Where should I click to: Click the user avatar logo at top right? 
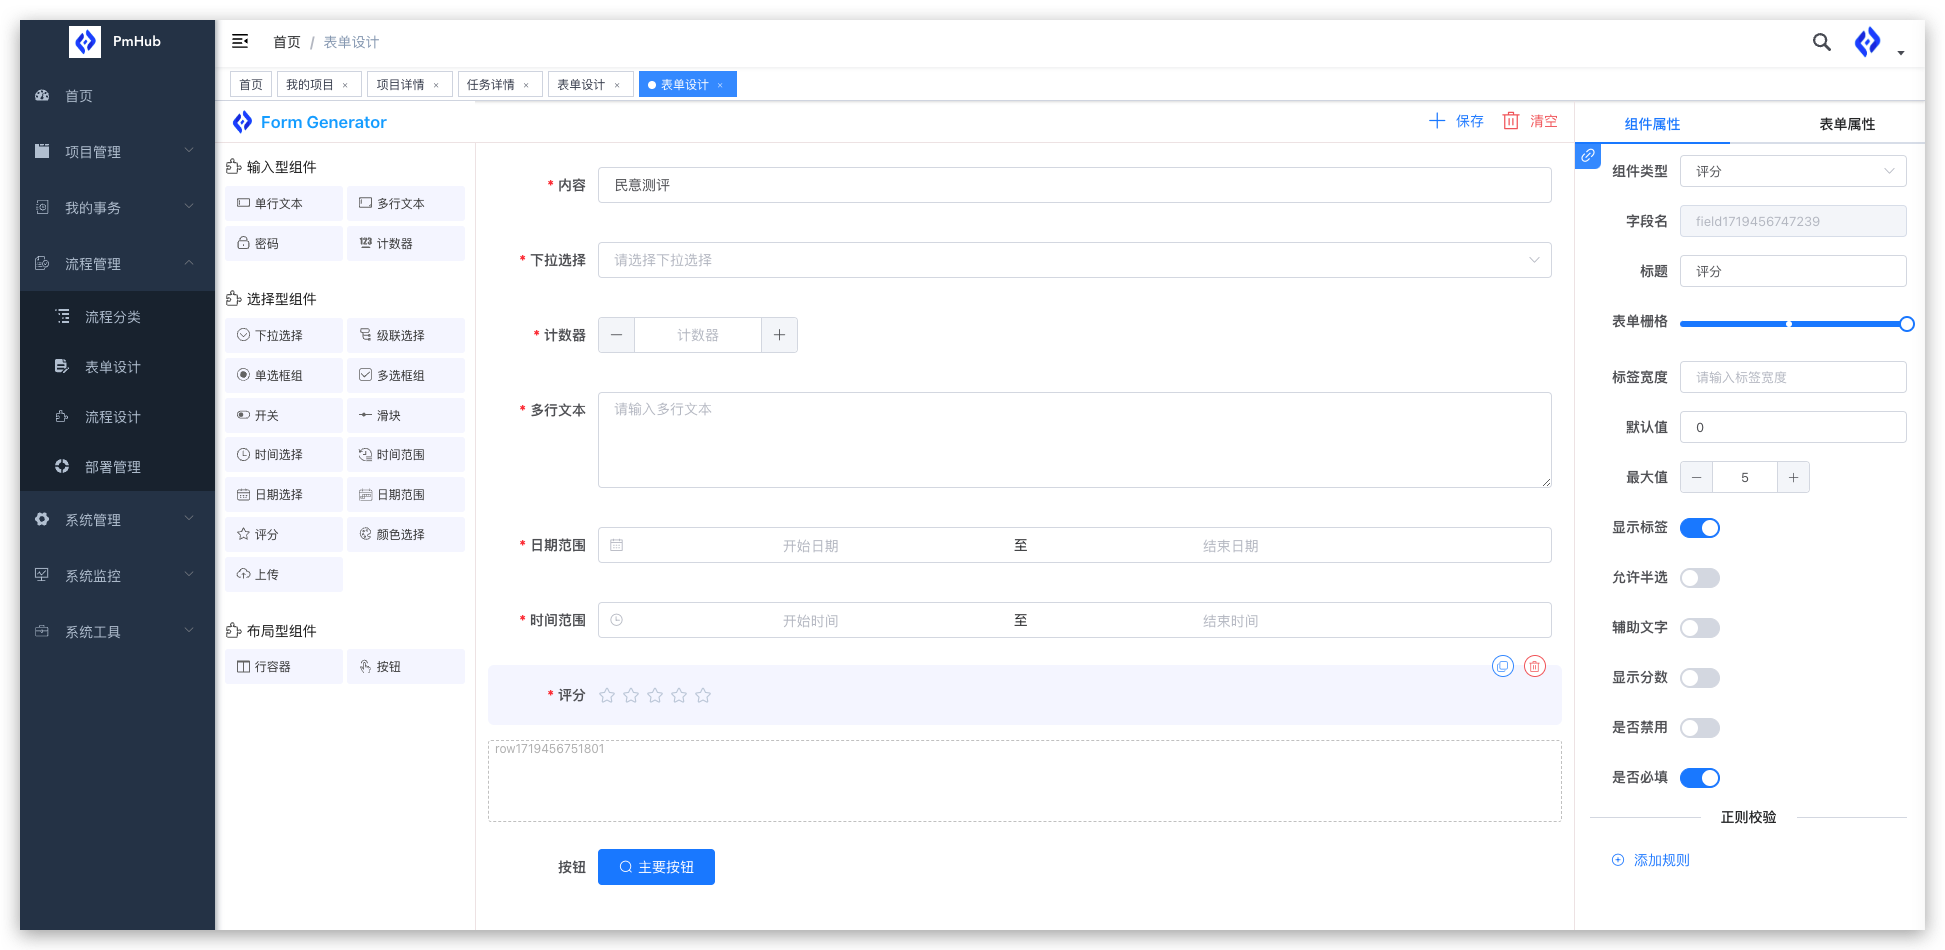pyautogui.click(x=1867, y=42)
